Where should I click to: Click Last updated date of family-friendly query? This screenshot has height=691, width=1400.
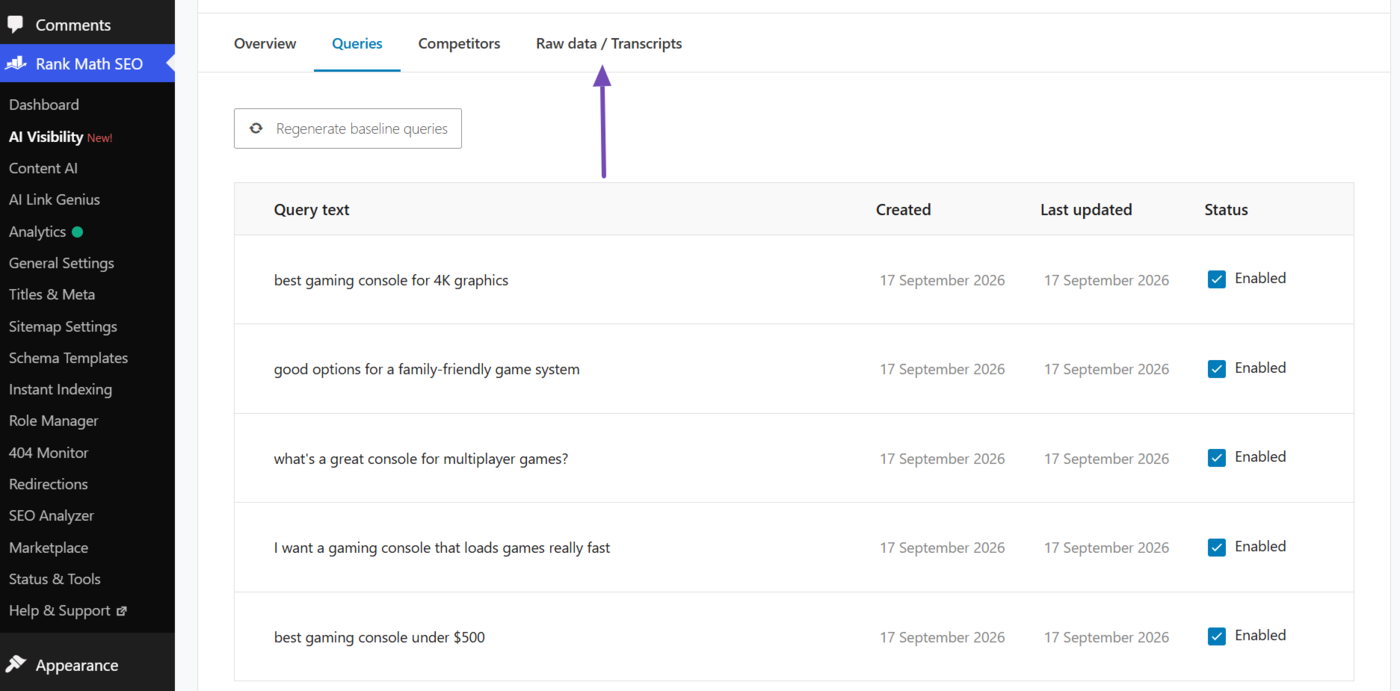[1106, 369]
